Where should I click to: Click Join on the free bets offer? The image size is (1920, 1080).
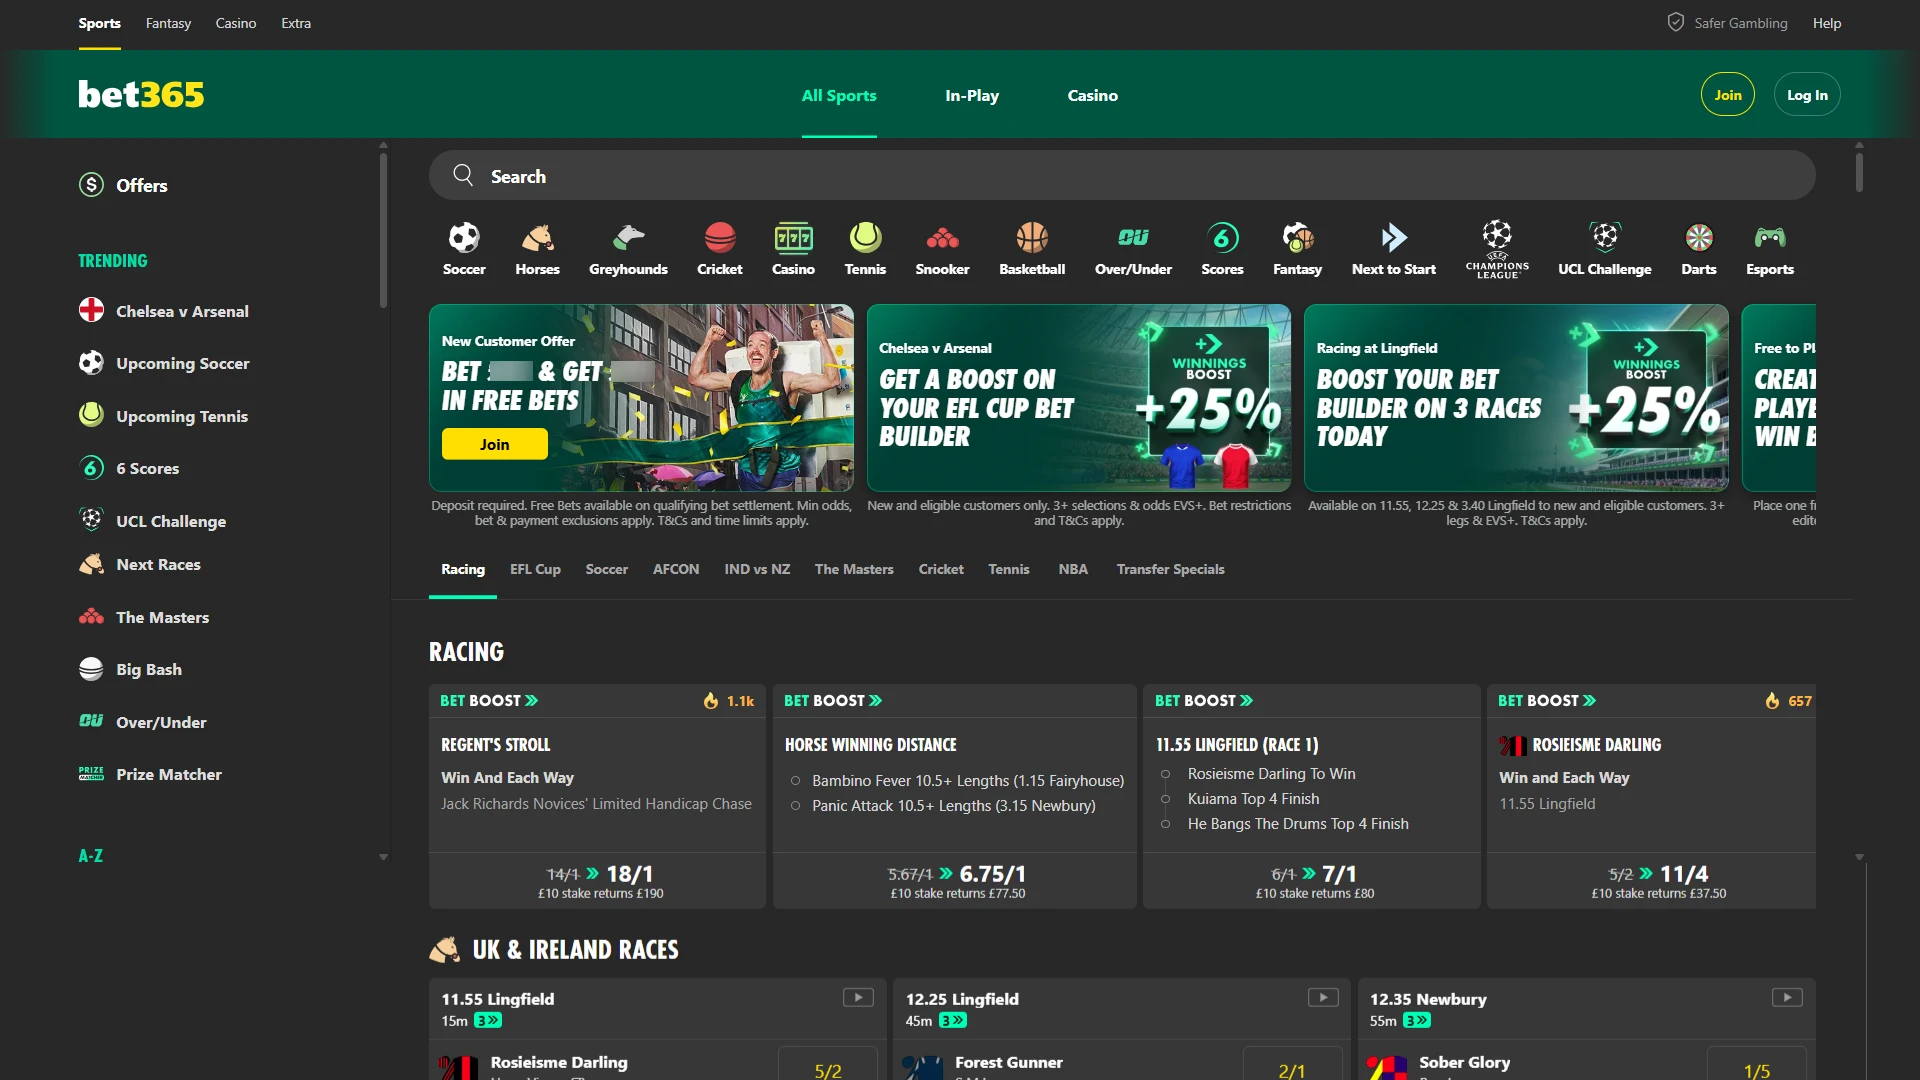coord(494,443)
